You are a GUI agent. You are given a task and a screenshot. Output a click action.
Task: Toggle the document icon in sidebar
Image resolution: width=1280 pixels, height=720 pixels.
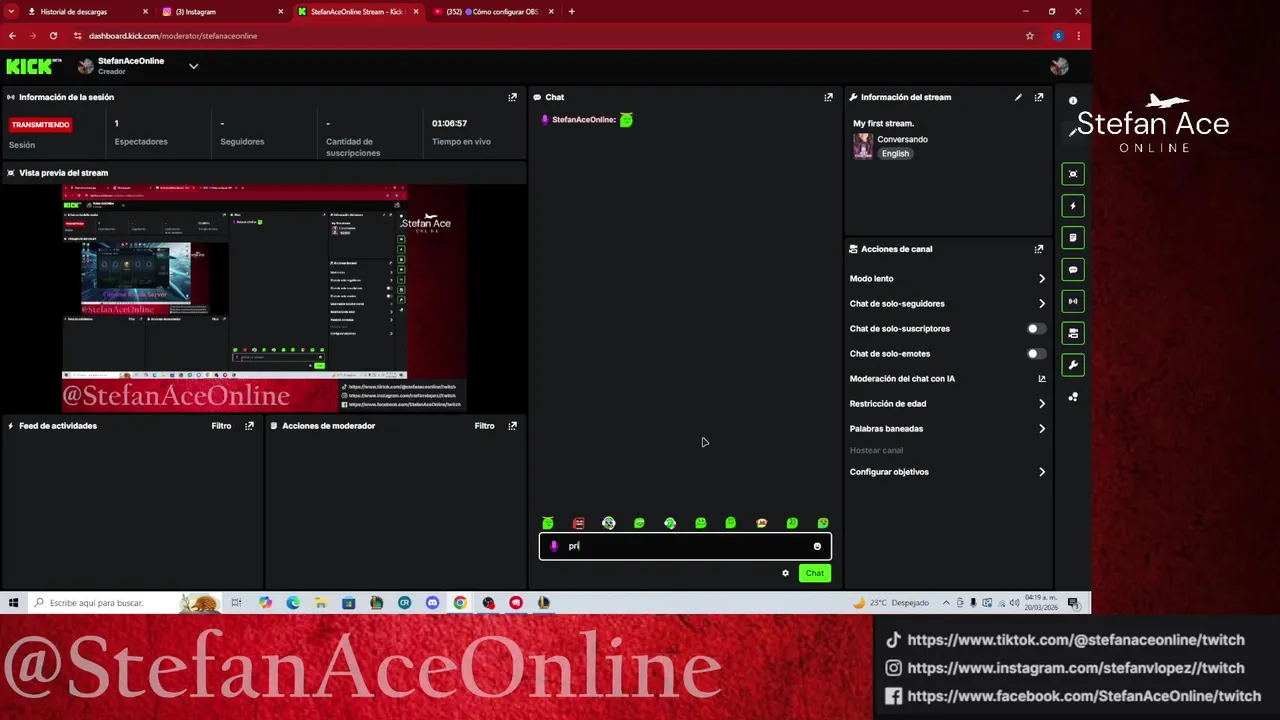pos(1073,238)
